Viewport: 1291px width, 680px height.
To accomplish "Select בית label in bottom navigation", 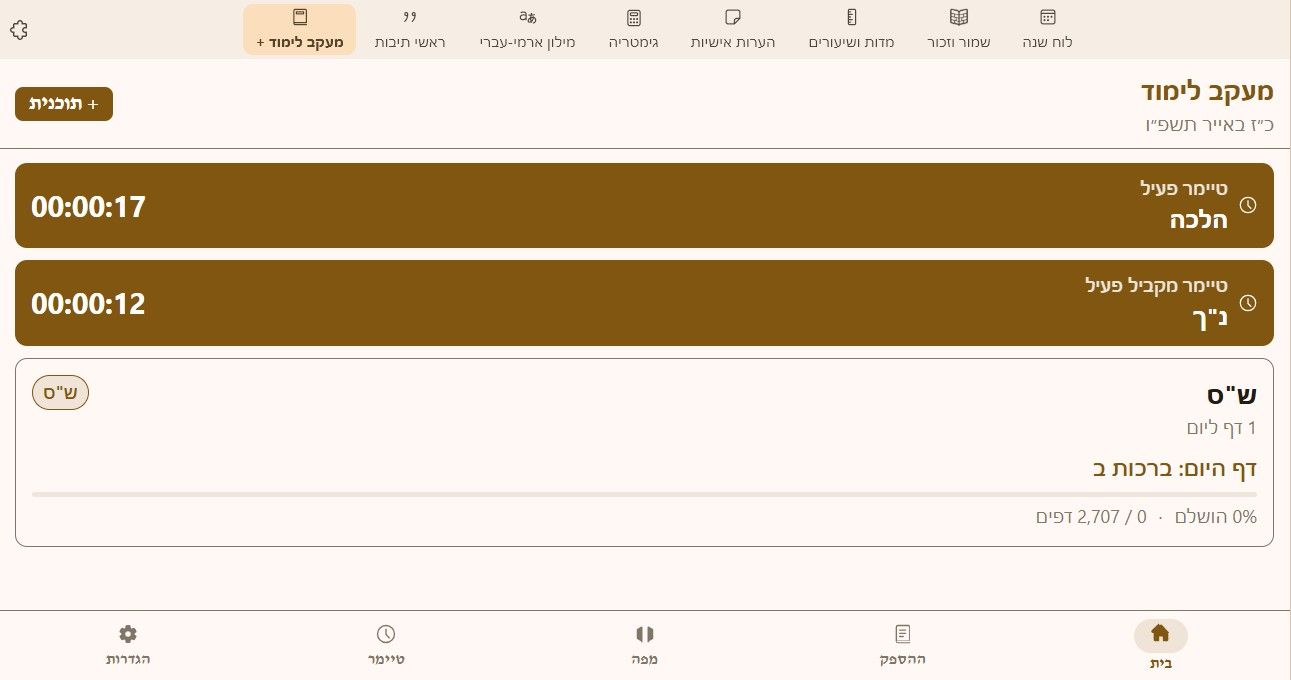I will pyautogui.click(x=1161, y=662).
